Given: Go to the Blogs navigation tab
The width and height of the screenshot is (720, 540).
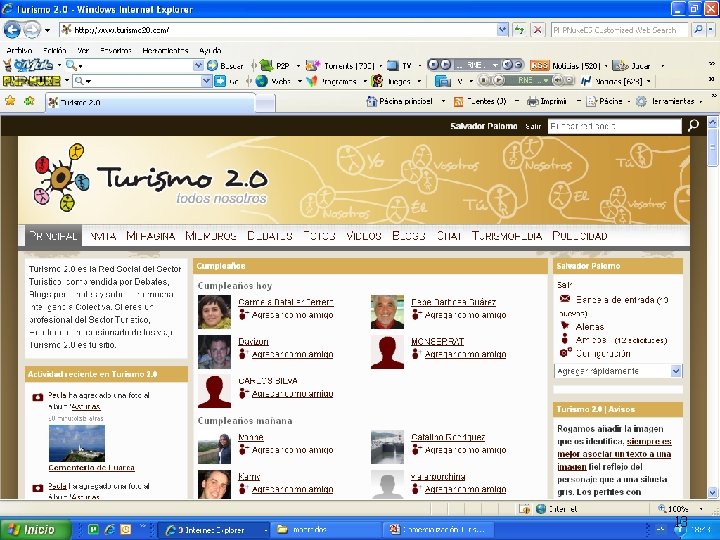Looking at the screenshot, I should pyautogui.click(x=409, y=236).
